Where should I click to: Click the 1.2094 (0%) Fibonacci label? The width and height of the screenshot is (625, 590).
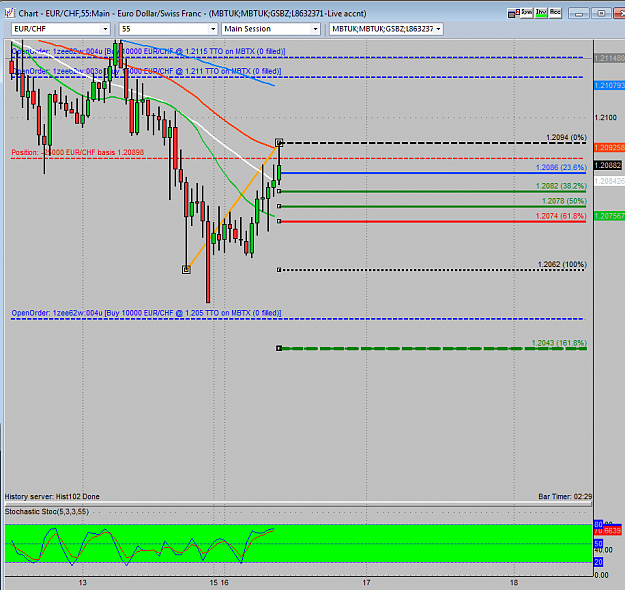pyautogui.click(x=566, y=138)
